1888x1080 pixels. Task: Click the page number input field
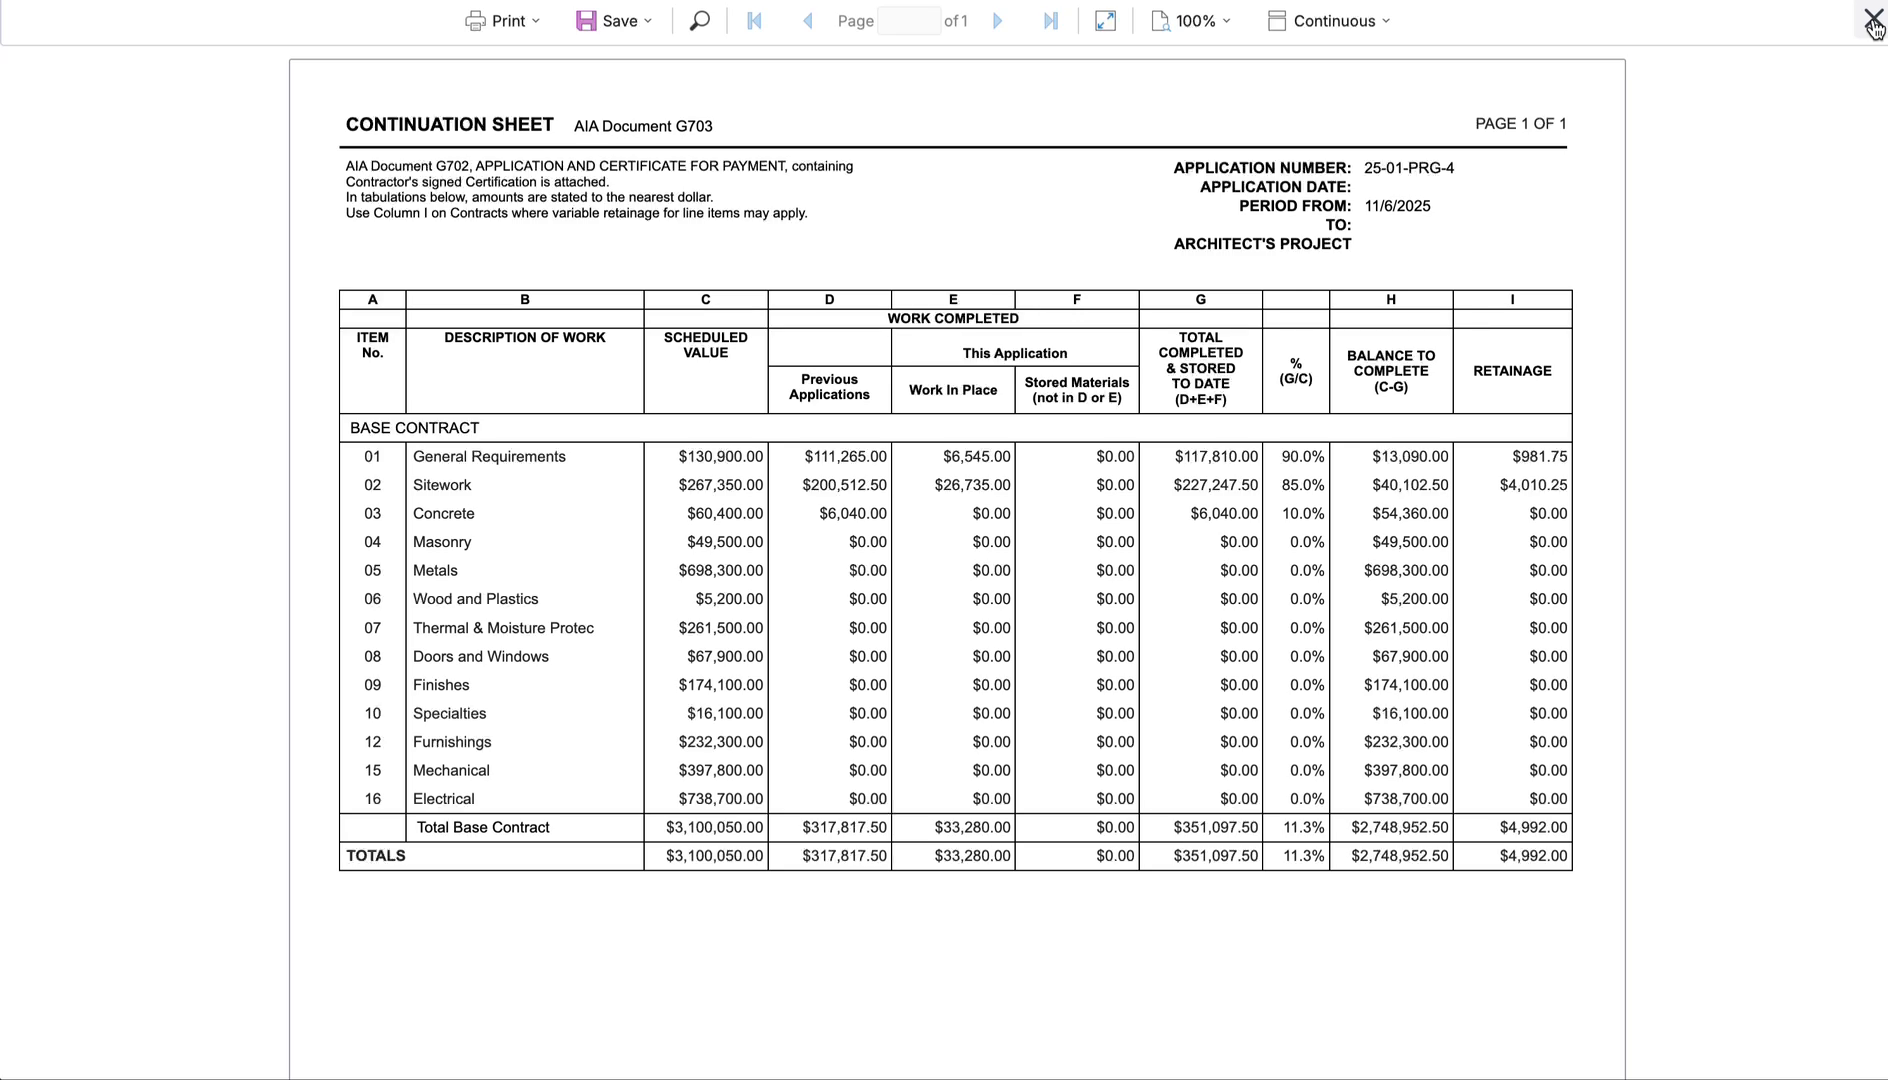pyautogui.click(x=908, y=21)
